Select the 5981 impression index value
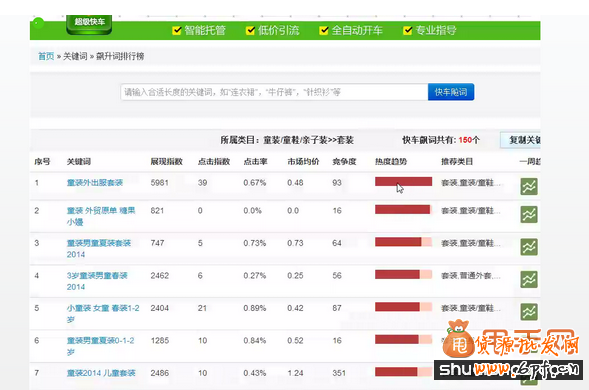 [x=160, y=183]
